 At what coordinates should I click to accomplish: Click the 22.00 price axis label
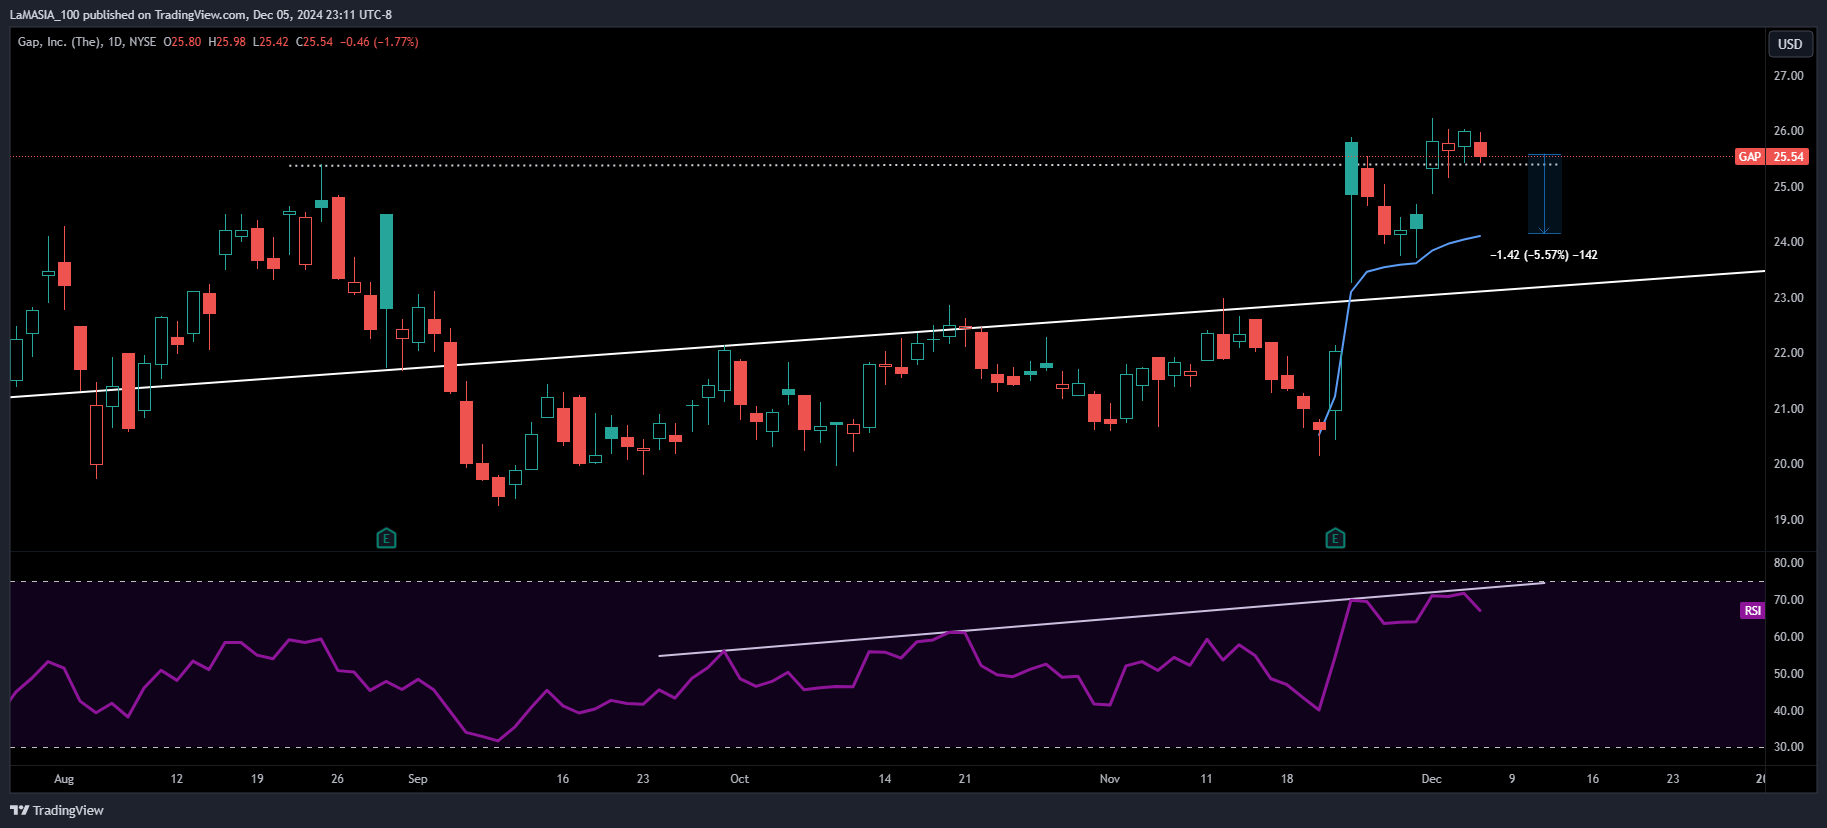click(x=1788, y=353)
